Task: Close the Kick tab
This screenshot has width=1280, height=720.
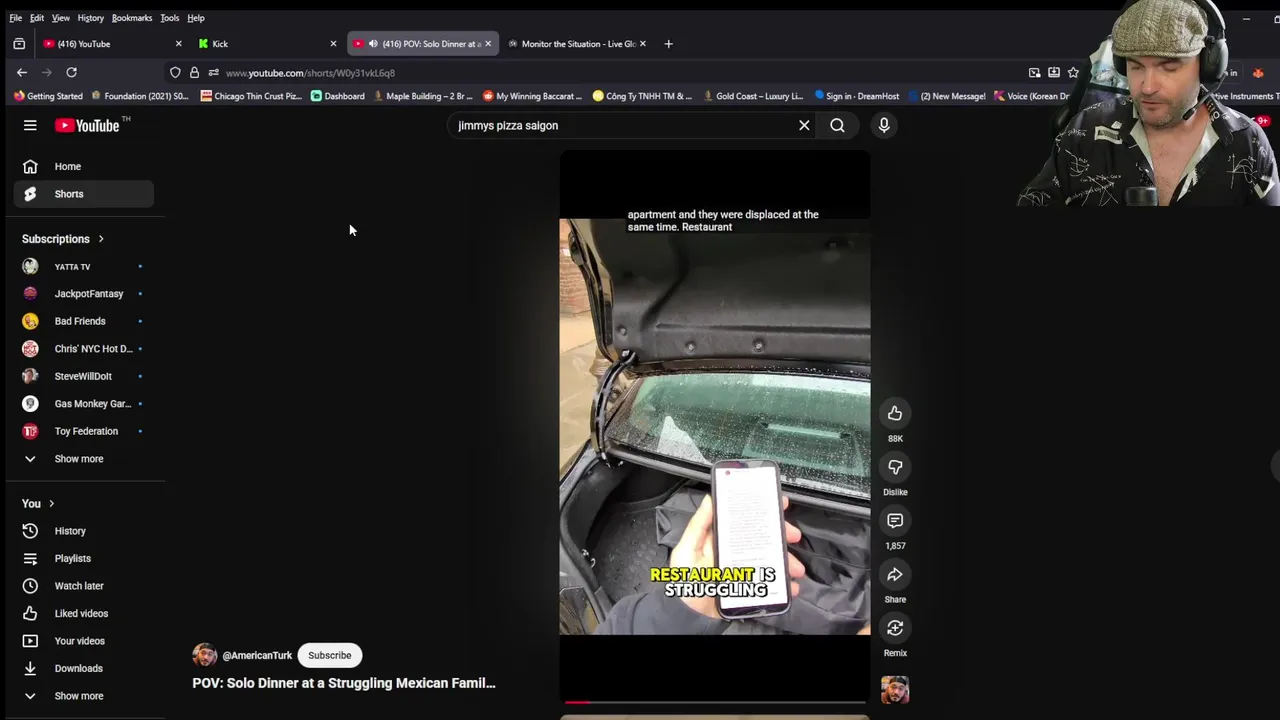Action: 333,44
